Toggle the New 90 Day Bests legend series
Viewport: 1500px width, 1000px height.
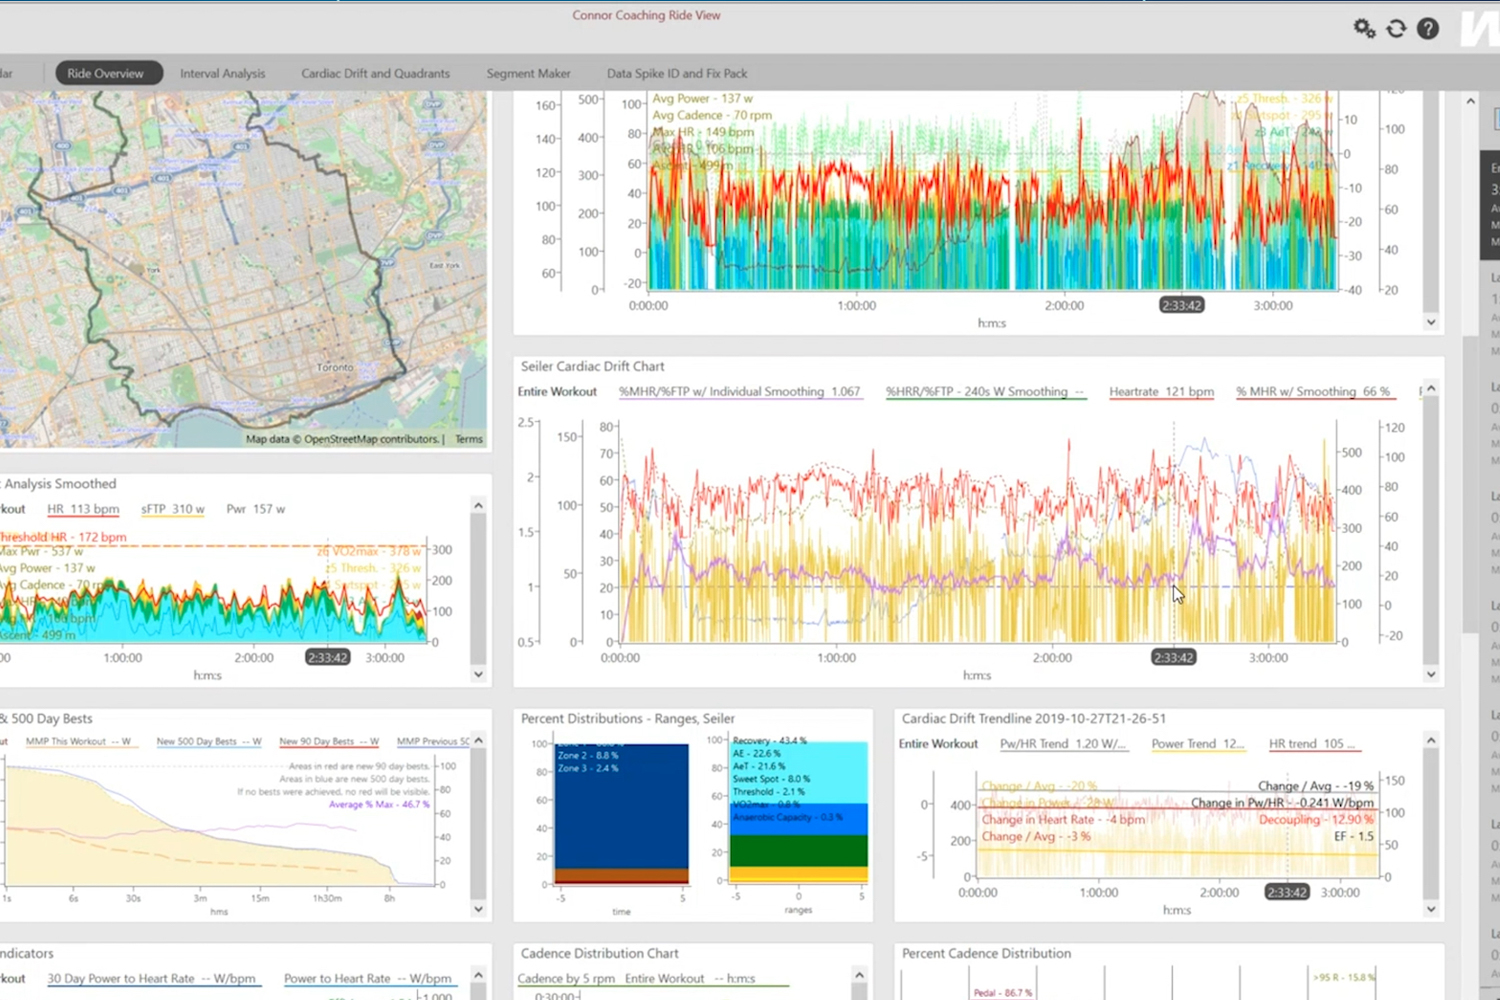328,741
